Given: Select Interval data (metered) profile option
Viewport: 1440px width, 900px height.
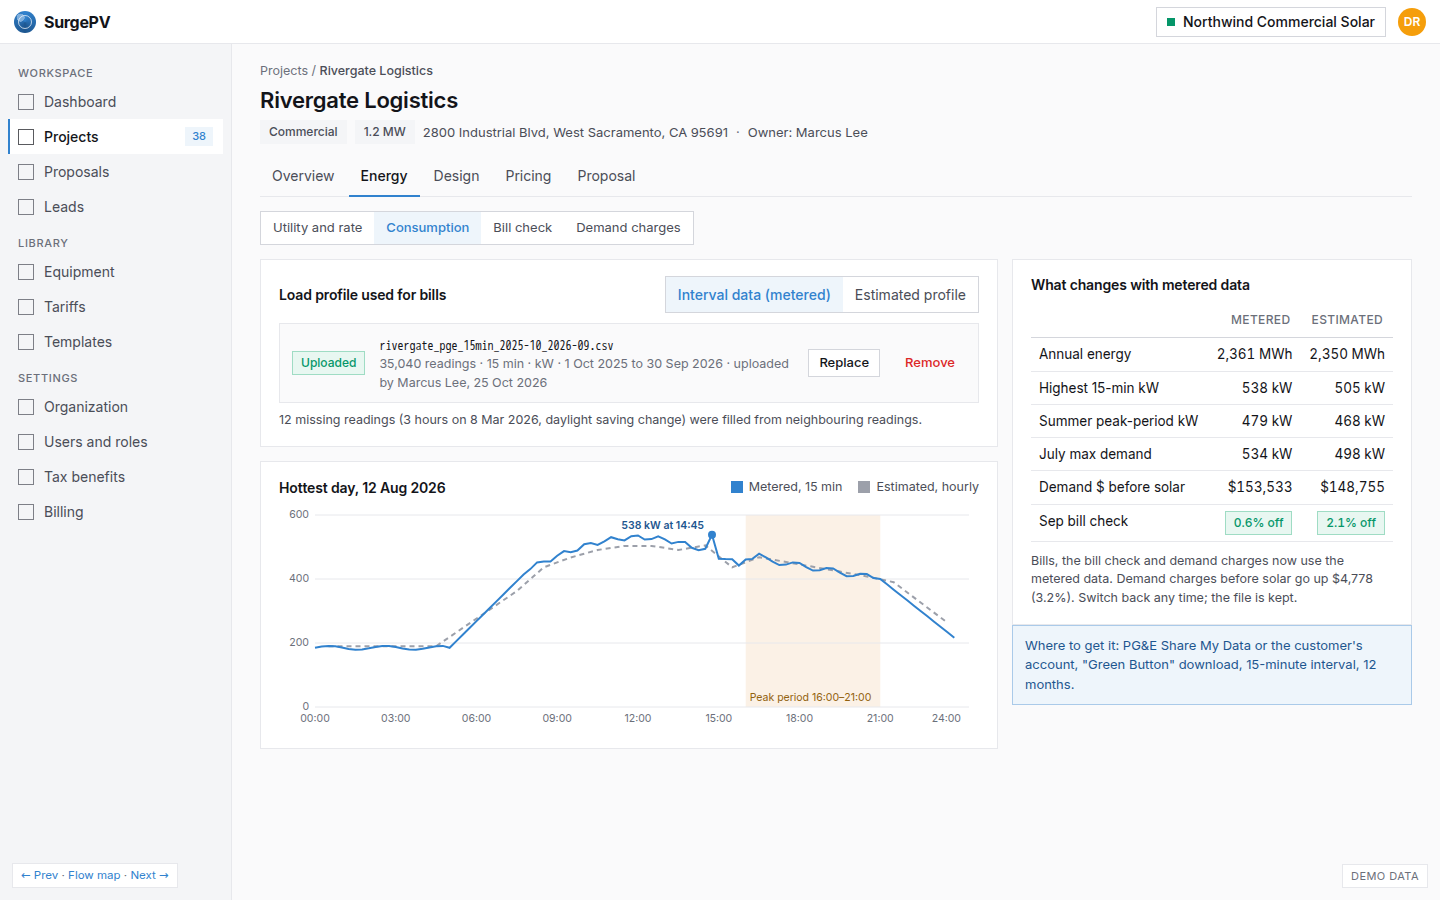Looking at the screenshot, I should coord(754,295).
